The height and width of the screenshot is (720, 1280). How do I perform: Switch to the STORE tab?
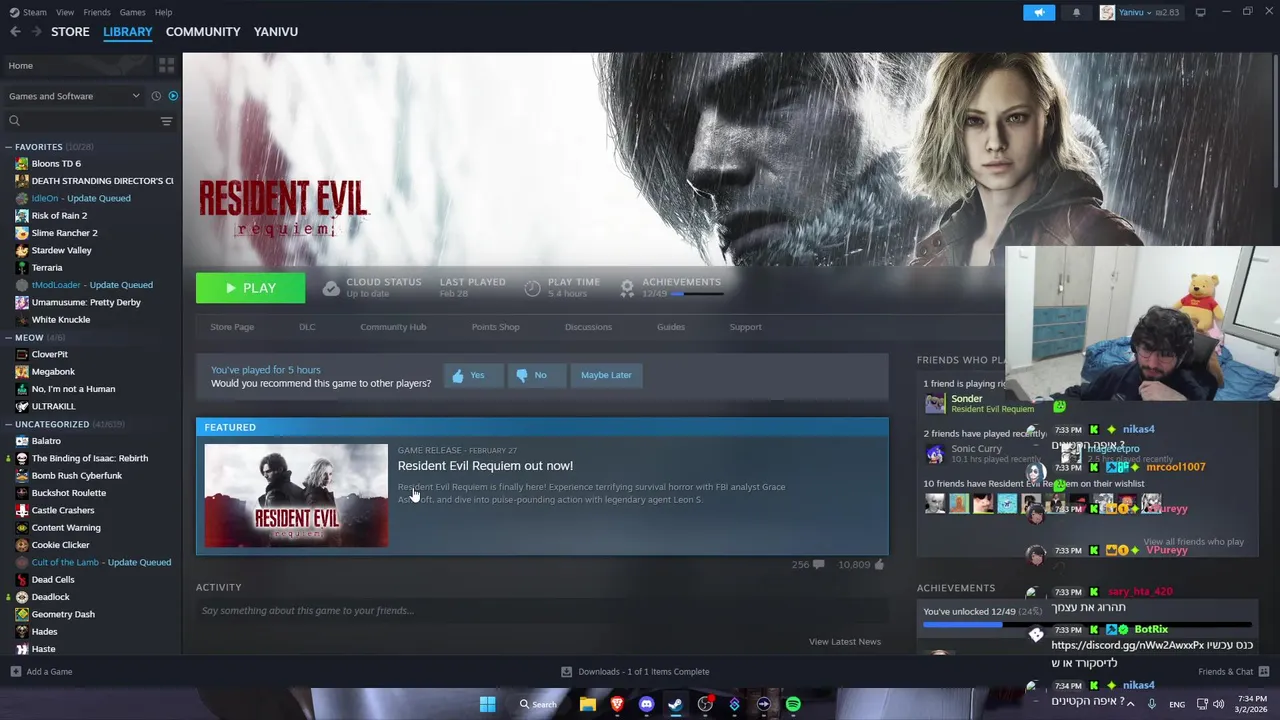(x=70, y=32)
